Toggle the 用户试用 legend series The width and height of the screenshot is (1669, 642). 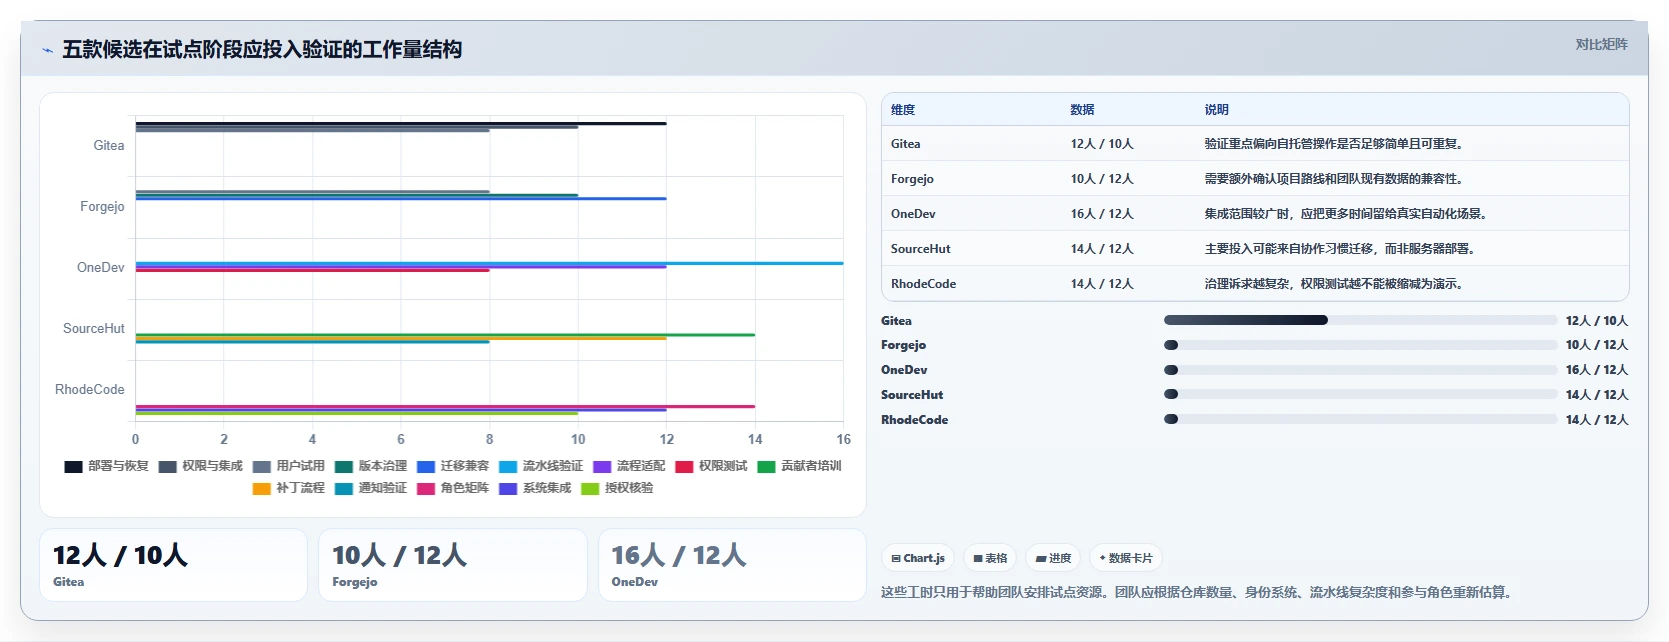coord(288,466)
